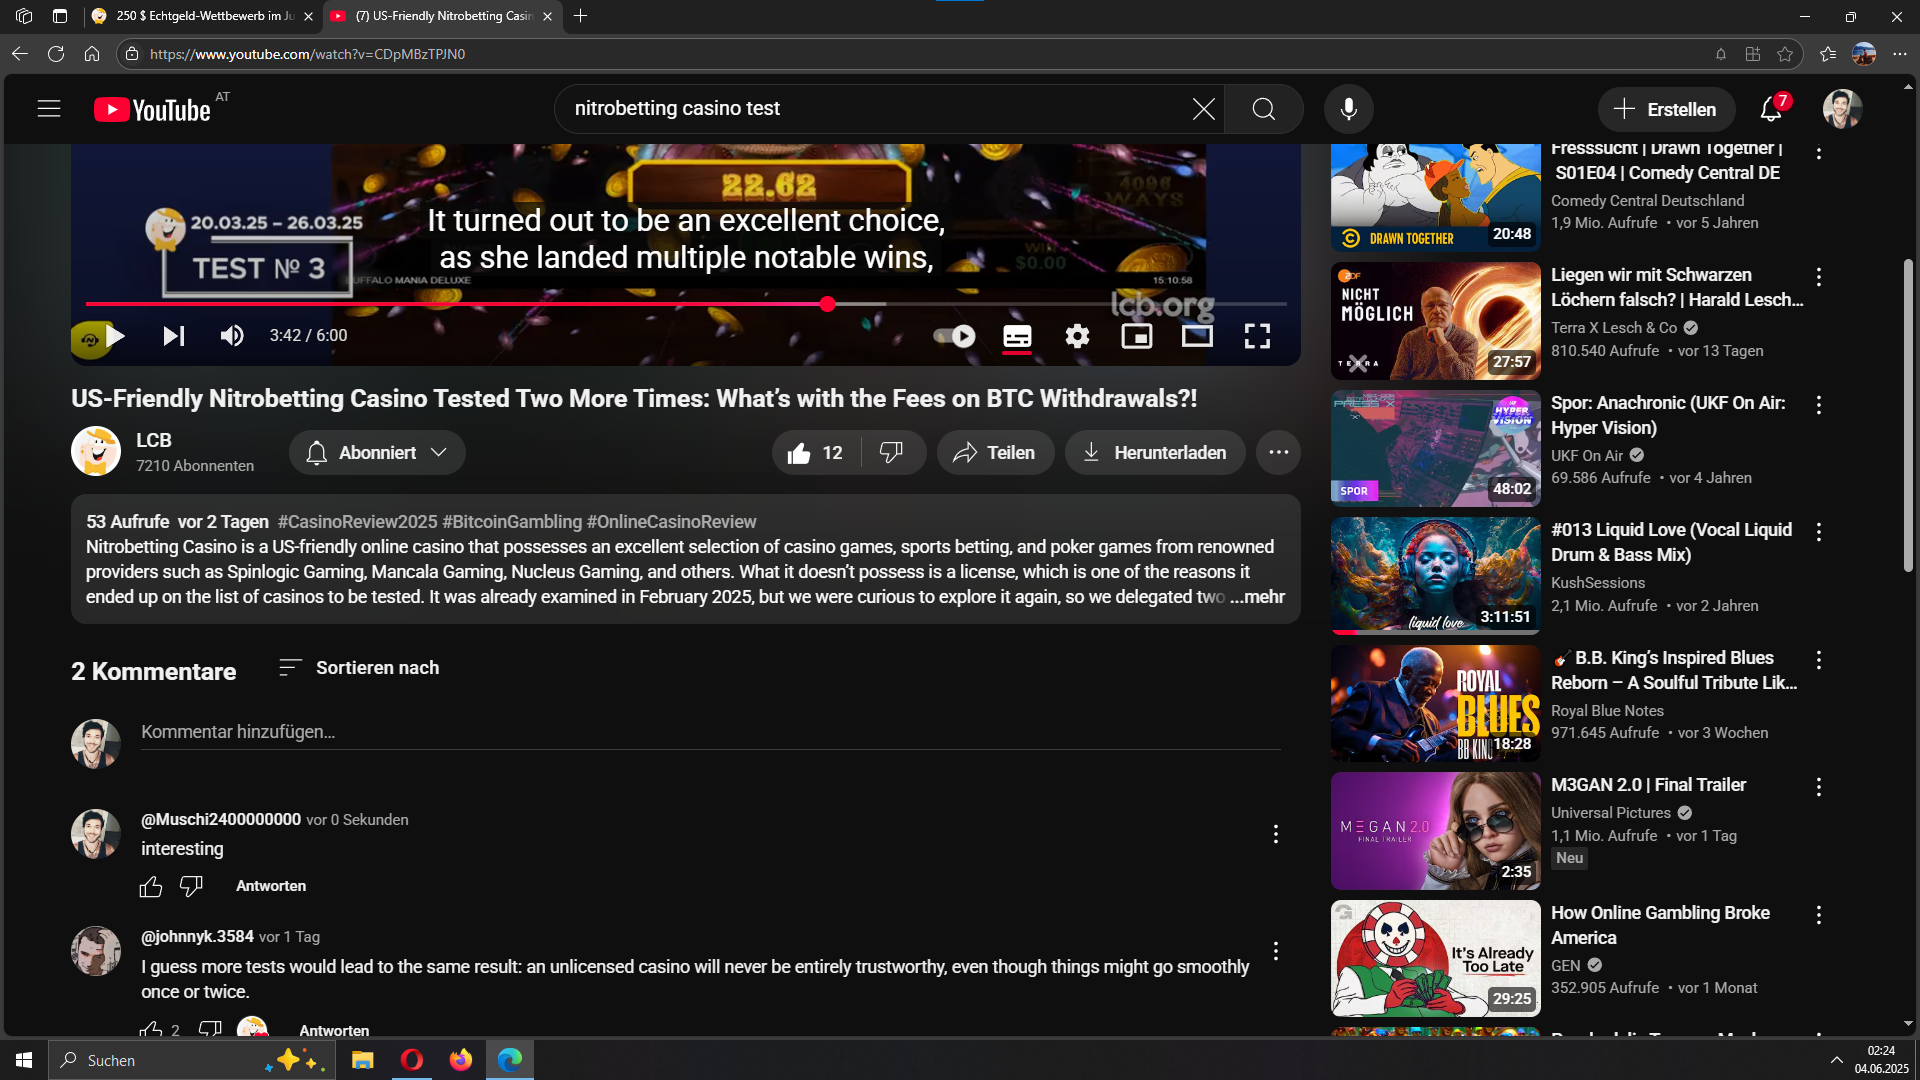The height and width of the screenshot is (1080, 1920).
Task: Open the player settings gear
Action: pyautogui.click(x=1077, y=336)
